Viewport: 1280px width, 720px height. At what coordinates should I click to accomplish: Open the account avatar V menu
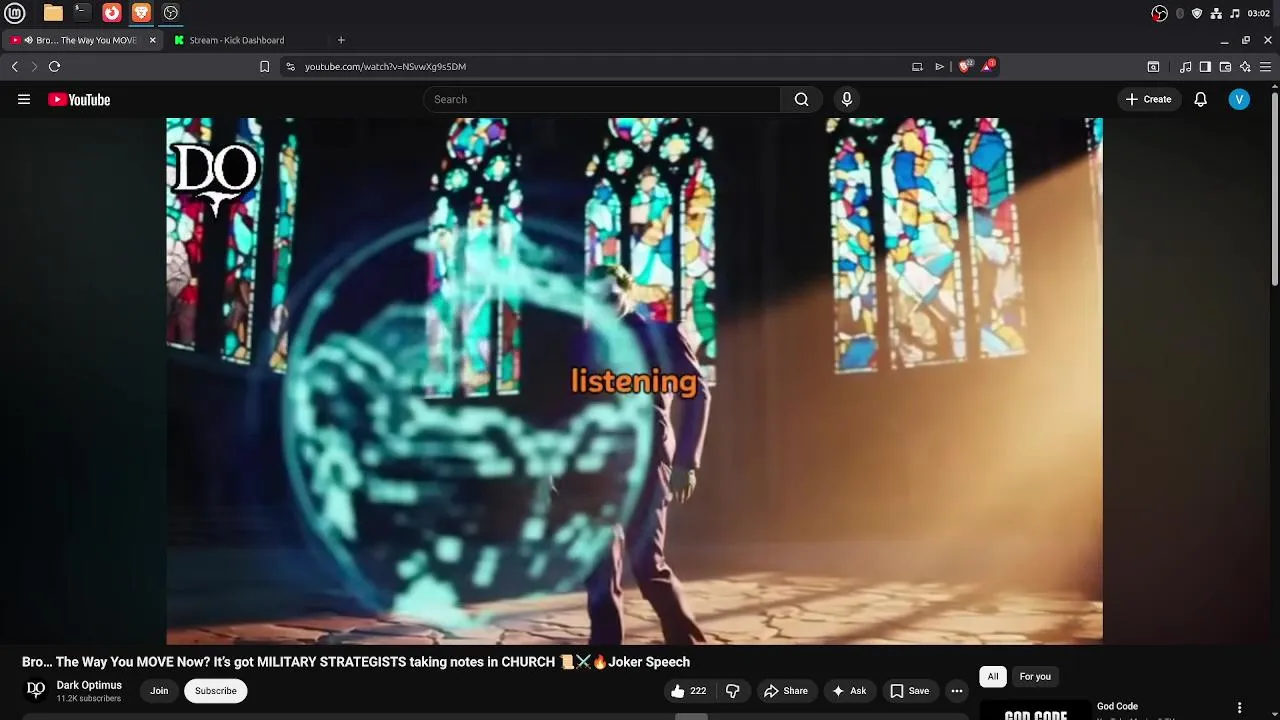[x=1239, y=99]
